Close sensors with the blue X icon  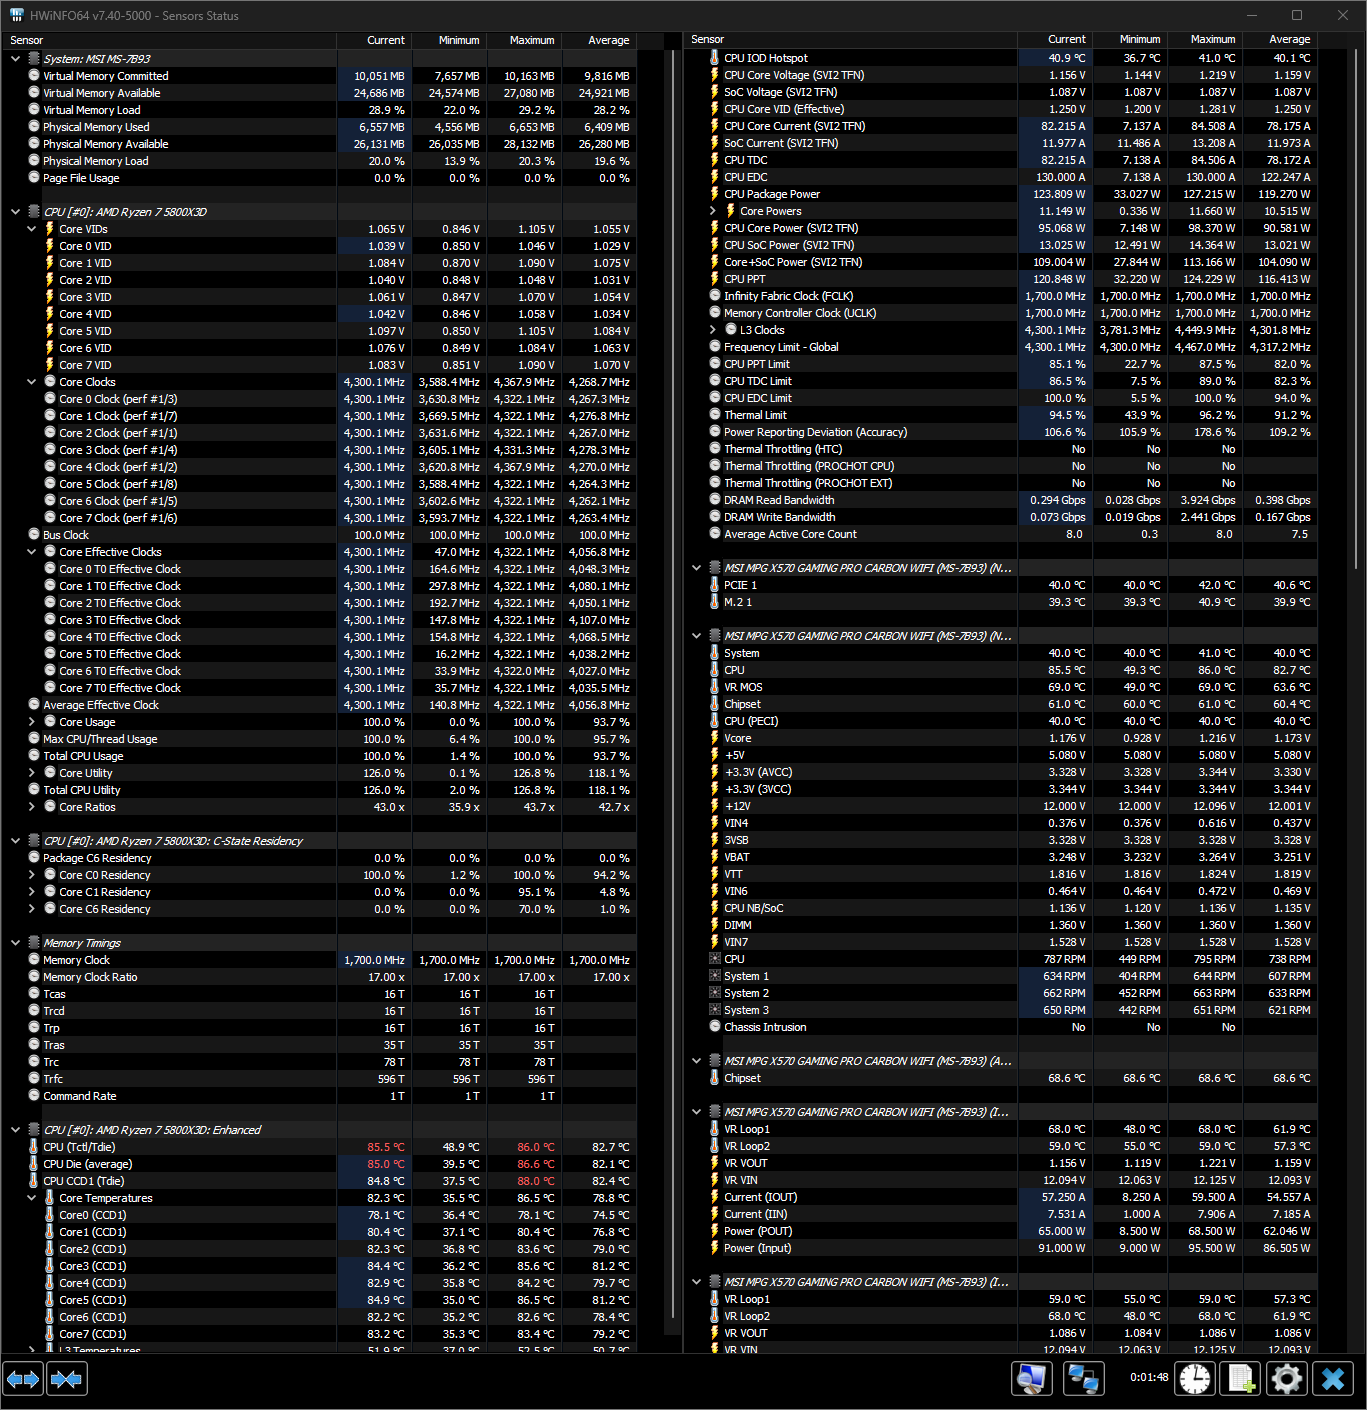1333,1379
